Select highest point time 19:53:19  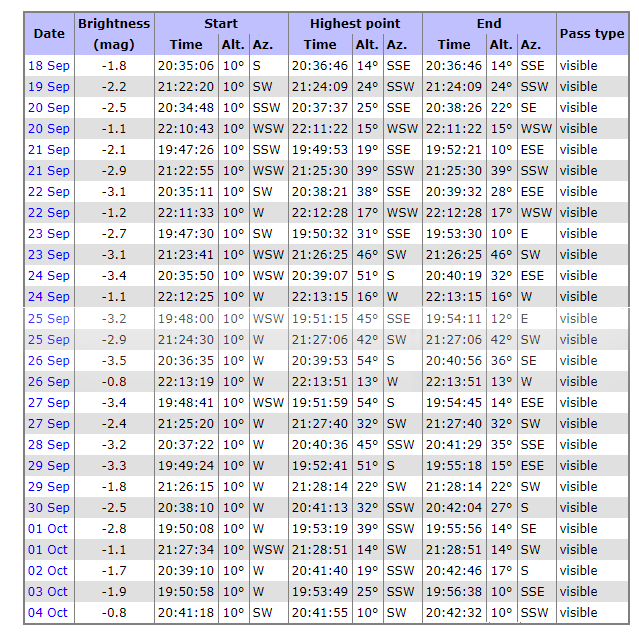coord(320,529)
